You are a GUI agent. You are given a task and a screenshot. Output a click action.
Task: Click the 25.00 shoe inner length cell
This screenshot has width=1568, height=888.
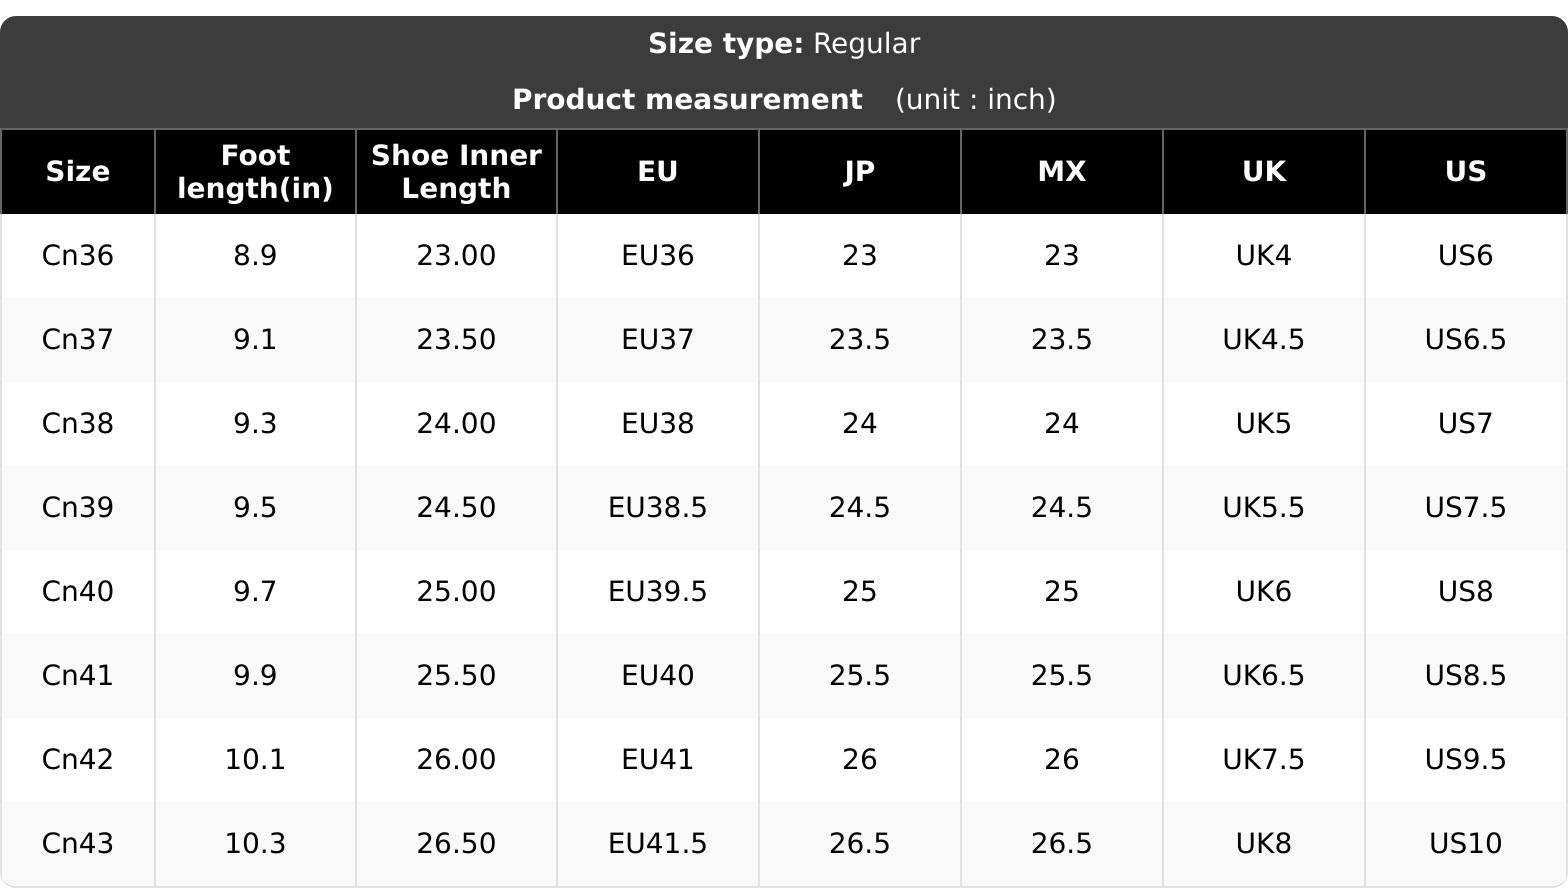pos(456,592)
